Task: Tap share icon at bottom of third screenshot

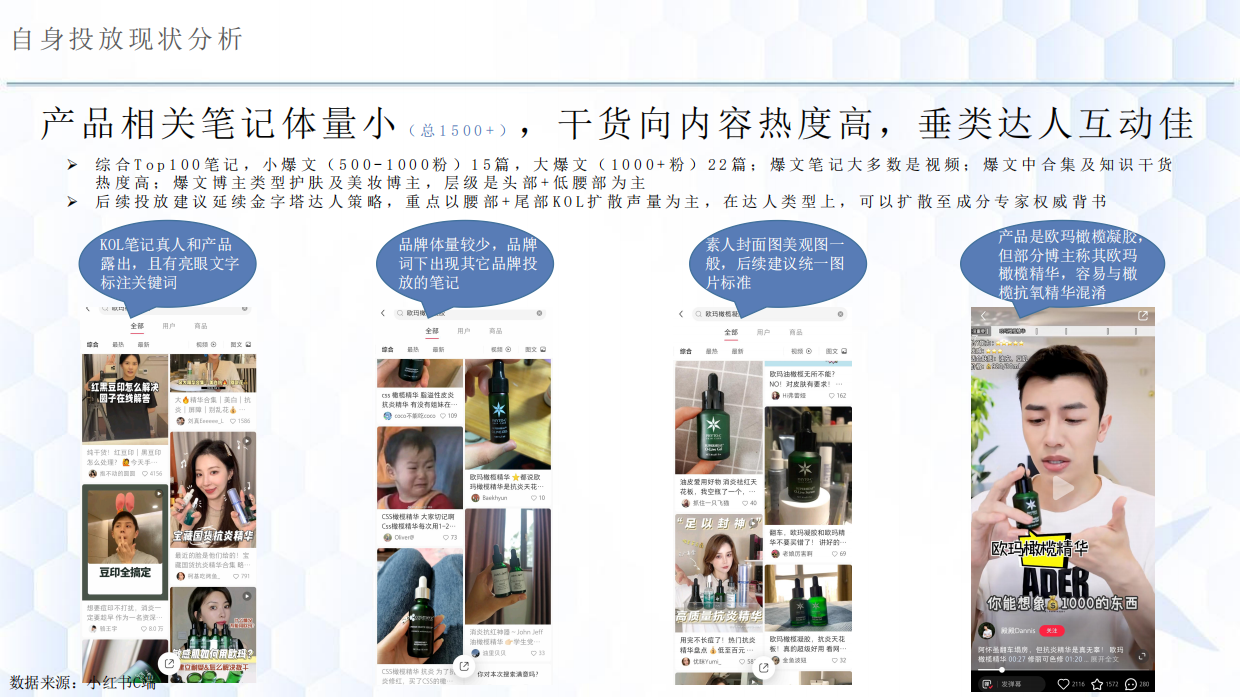Action: tap(763, 666)
